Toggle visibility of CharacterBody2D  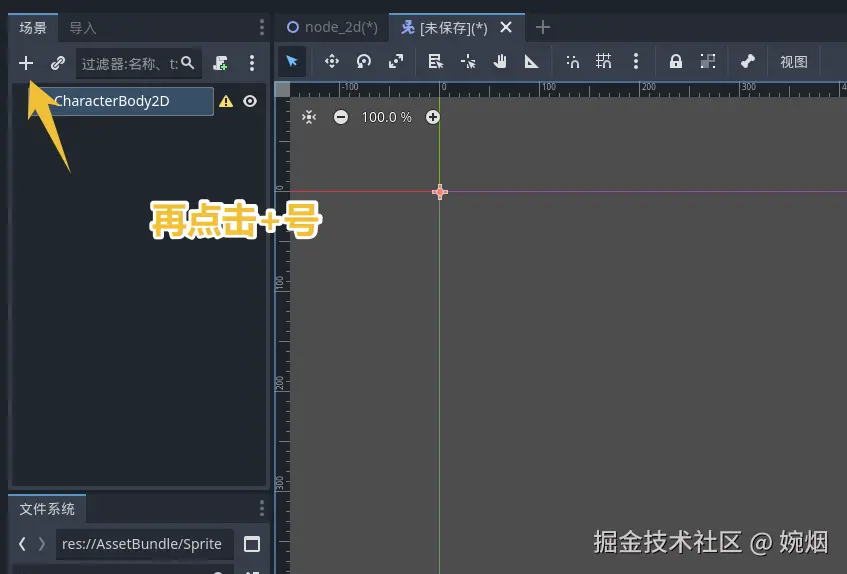250,101
